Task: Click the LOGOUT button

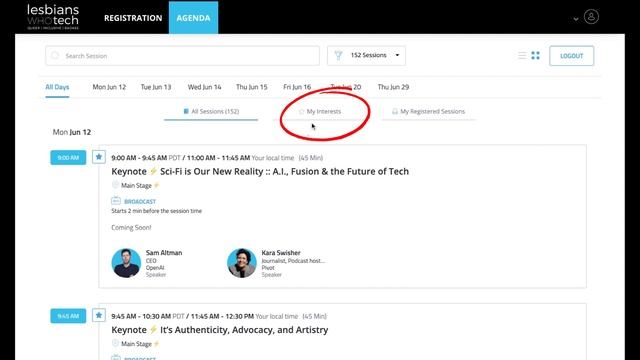Action: 571,56
